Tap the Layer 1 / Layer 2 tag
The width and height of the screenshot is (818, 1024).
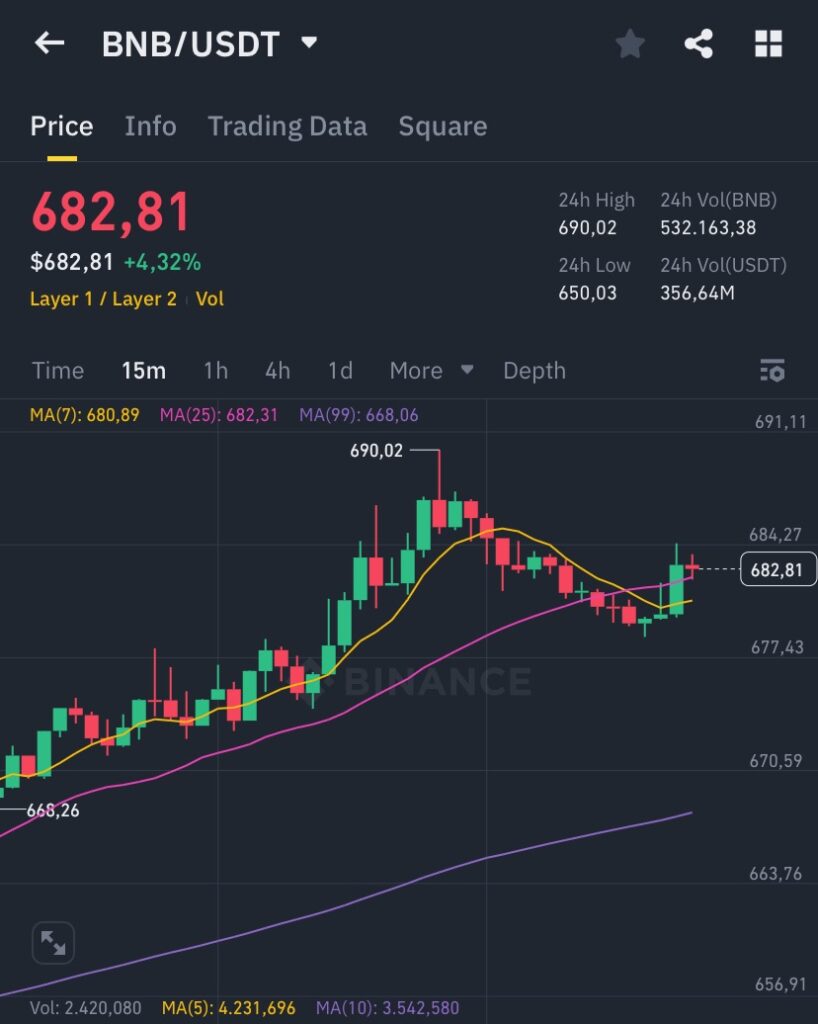(x=103, y=298)
